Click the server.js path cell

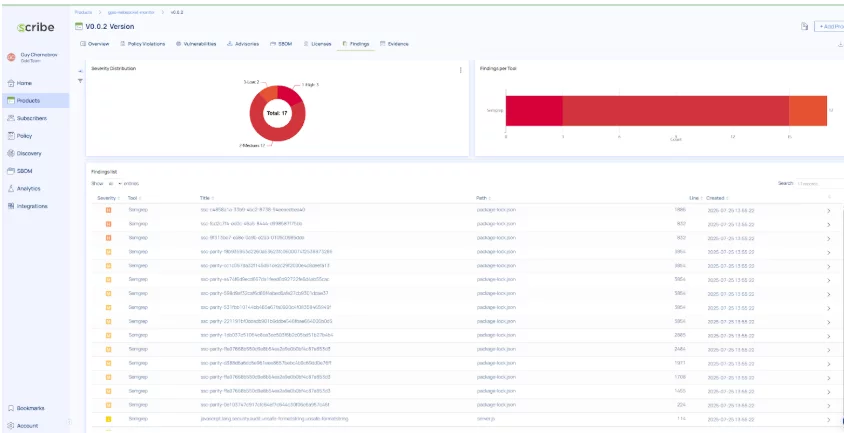click(x=484, y=418)
